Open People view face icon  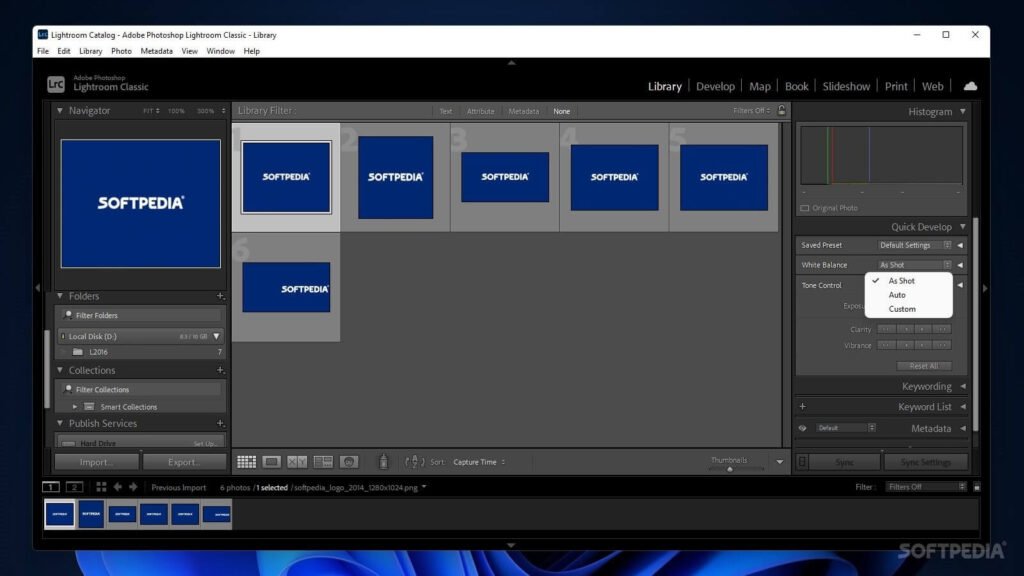point(349,462)
